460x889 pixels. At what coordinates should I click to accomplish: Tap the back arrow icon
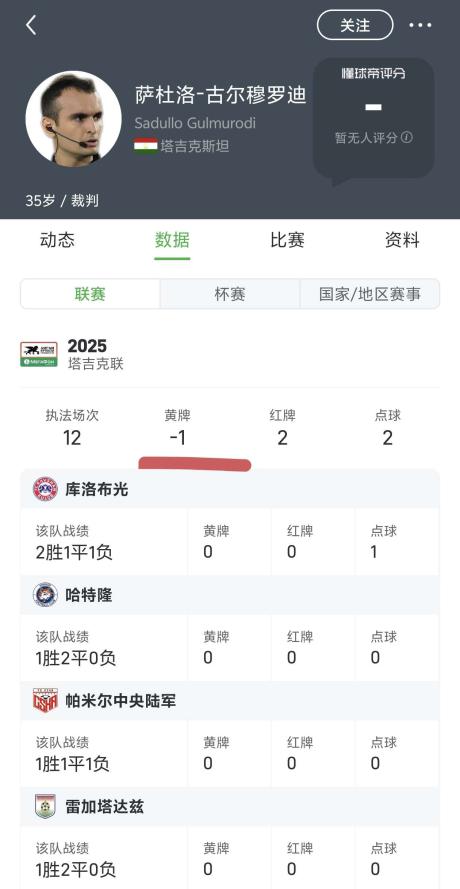tap(31, 26)
